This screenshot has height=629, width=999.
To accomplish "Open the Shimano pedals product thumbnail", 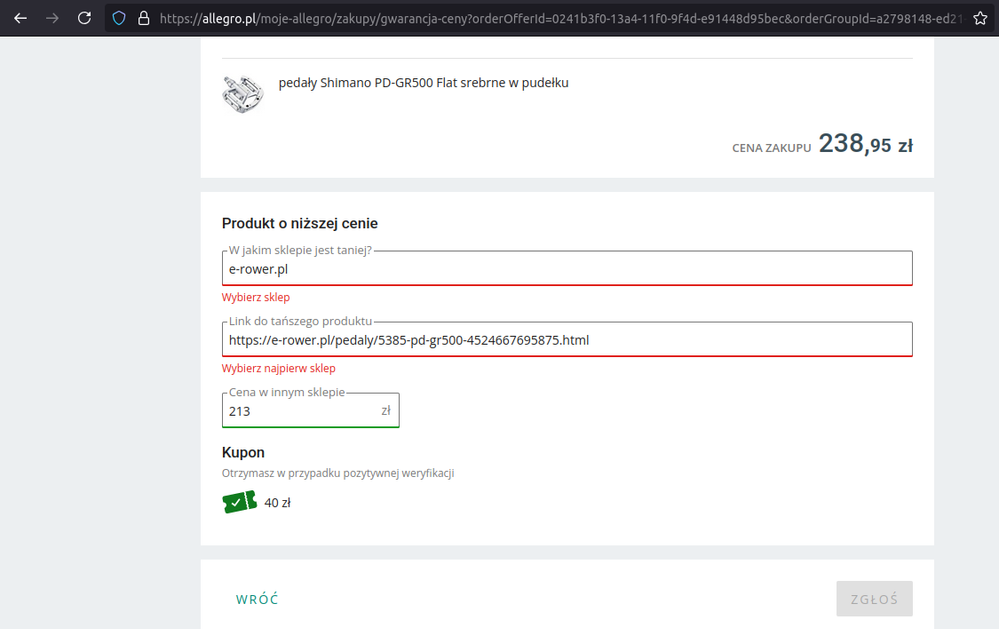I will pyautogui.click(x=241, y=93).
